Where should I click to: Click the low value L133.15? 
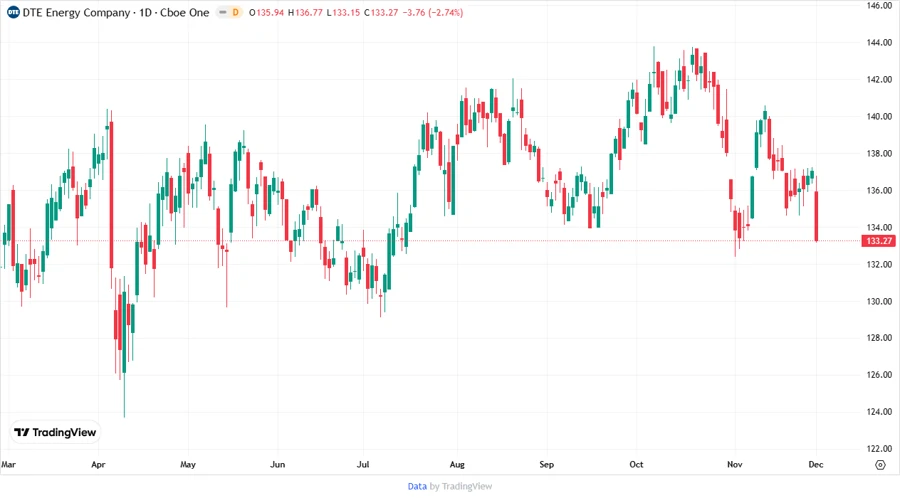[x=343, y=12]
